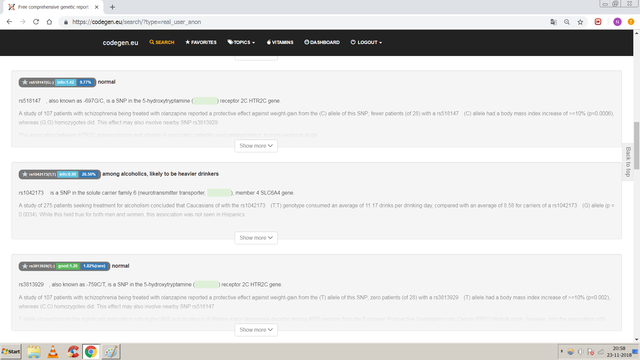Go to the Search page
The image size is (640, 360).
162,42
